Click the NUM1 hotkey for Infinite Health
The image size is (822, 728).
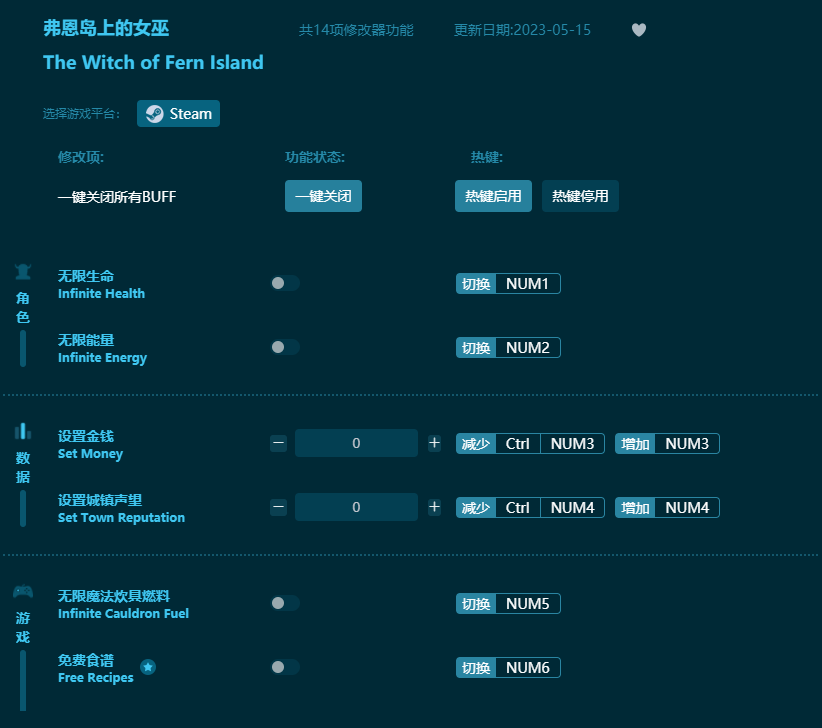click(x=527, y=284)
